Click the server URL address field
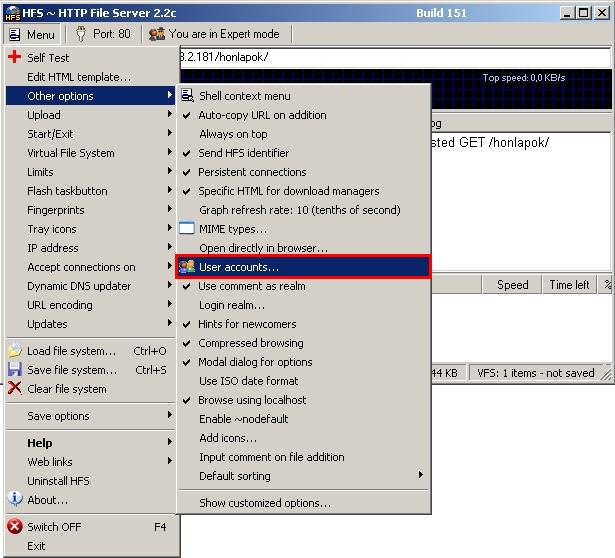The width and height of the screenshot is (615, 558). point(395,57)
